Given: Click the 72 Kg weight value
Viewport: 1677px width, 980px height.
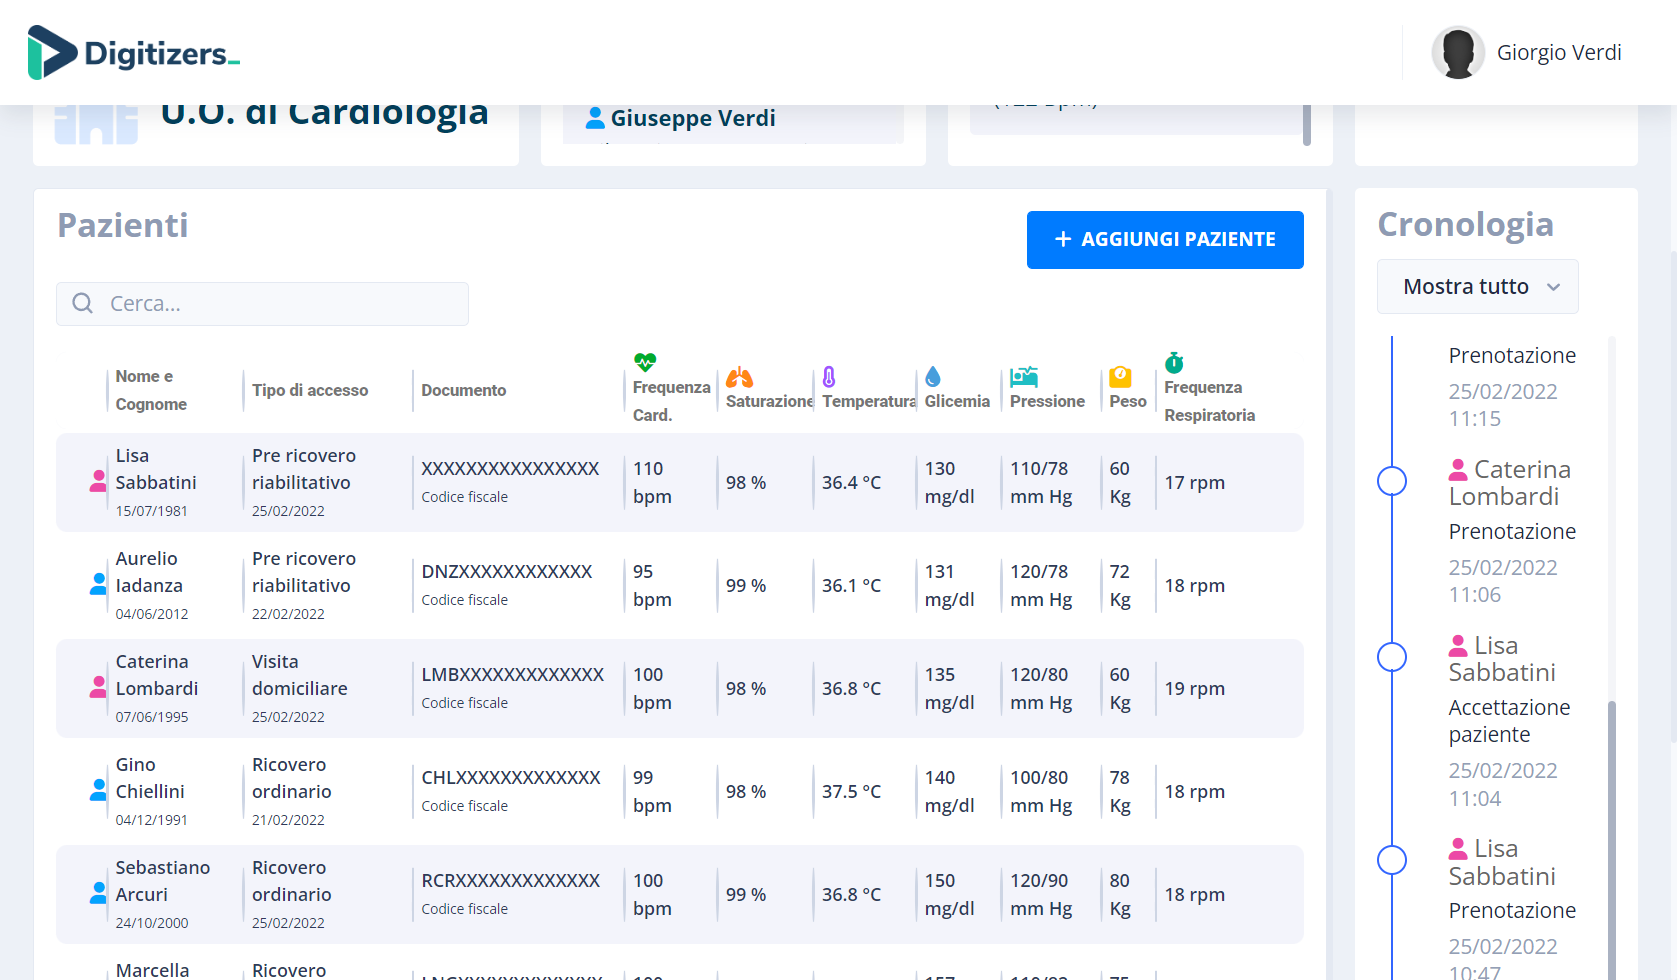Looking at the screenshot, I should coord(1120,585).
